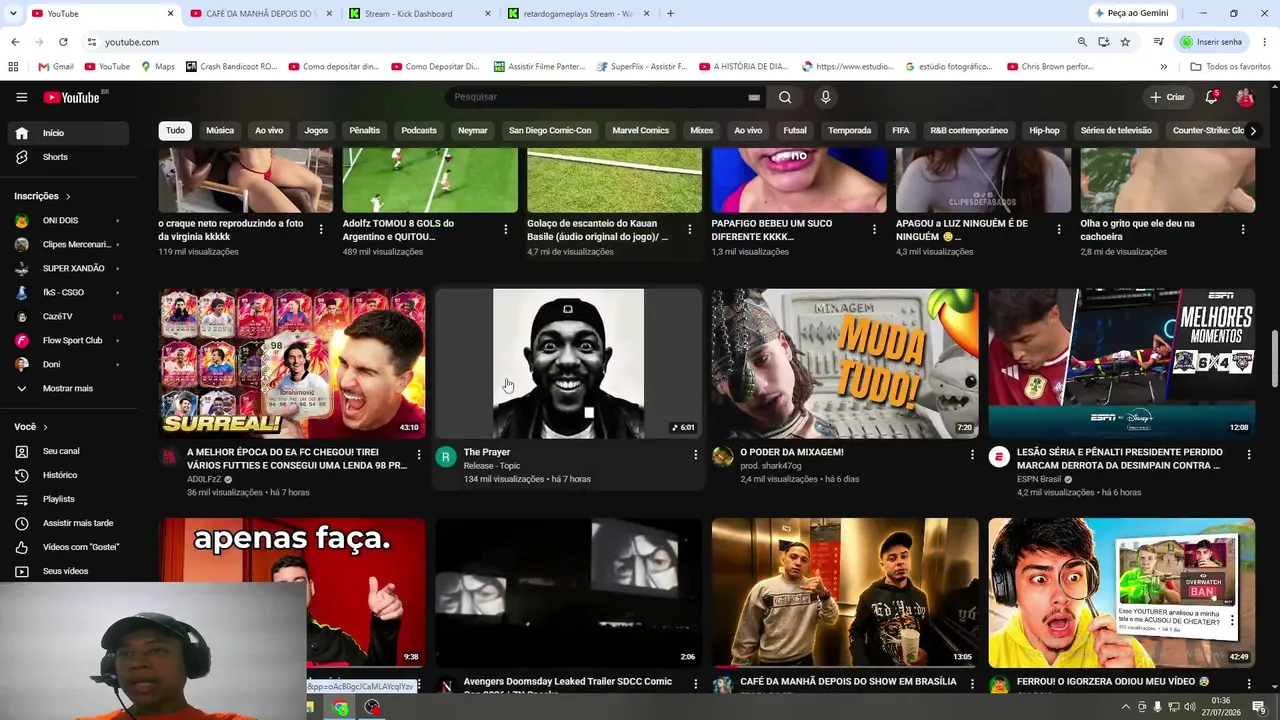Click the YouTube search input field
This screenshot has width=1280, height=720.
tap(600, 97)
